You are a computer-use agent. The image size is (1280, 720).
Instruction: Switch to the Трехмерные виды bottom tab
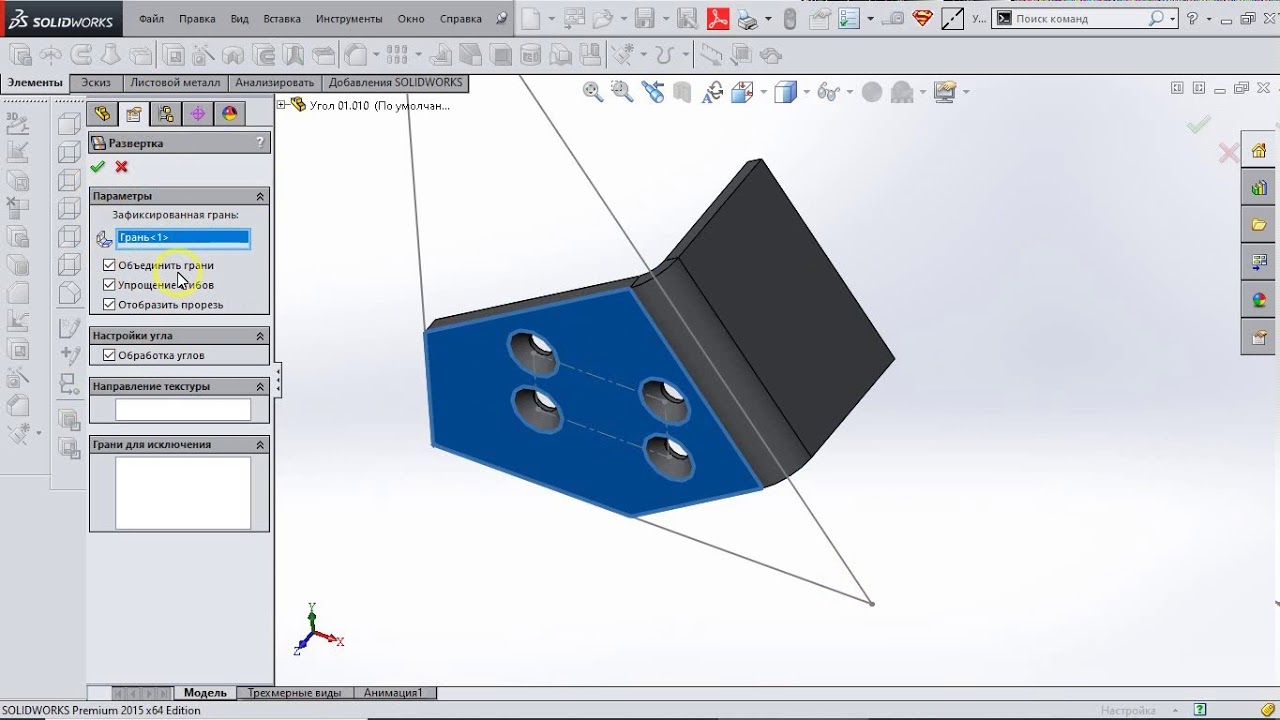(x=294, y=693)
